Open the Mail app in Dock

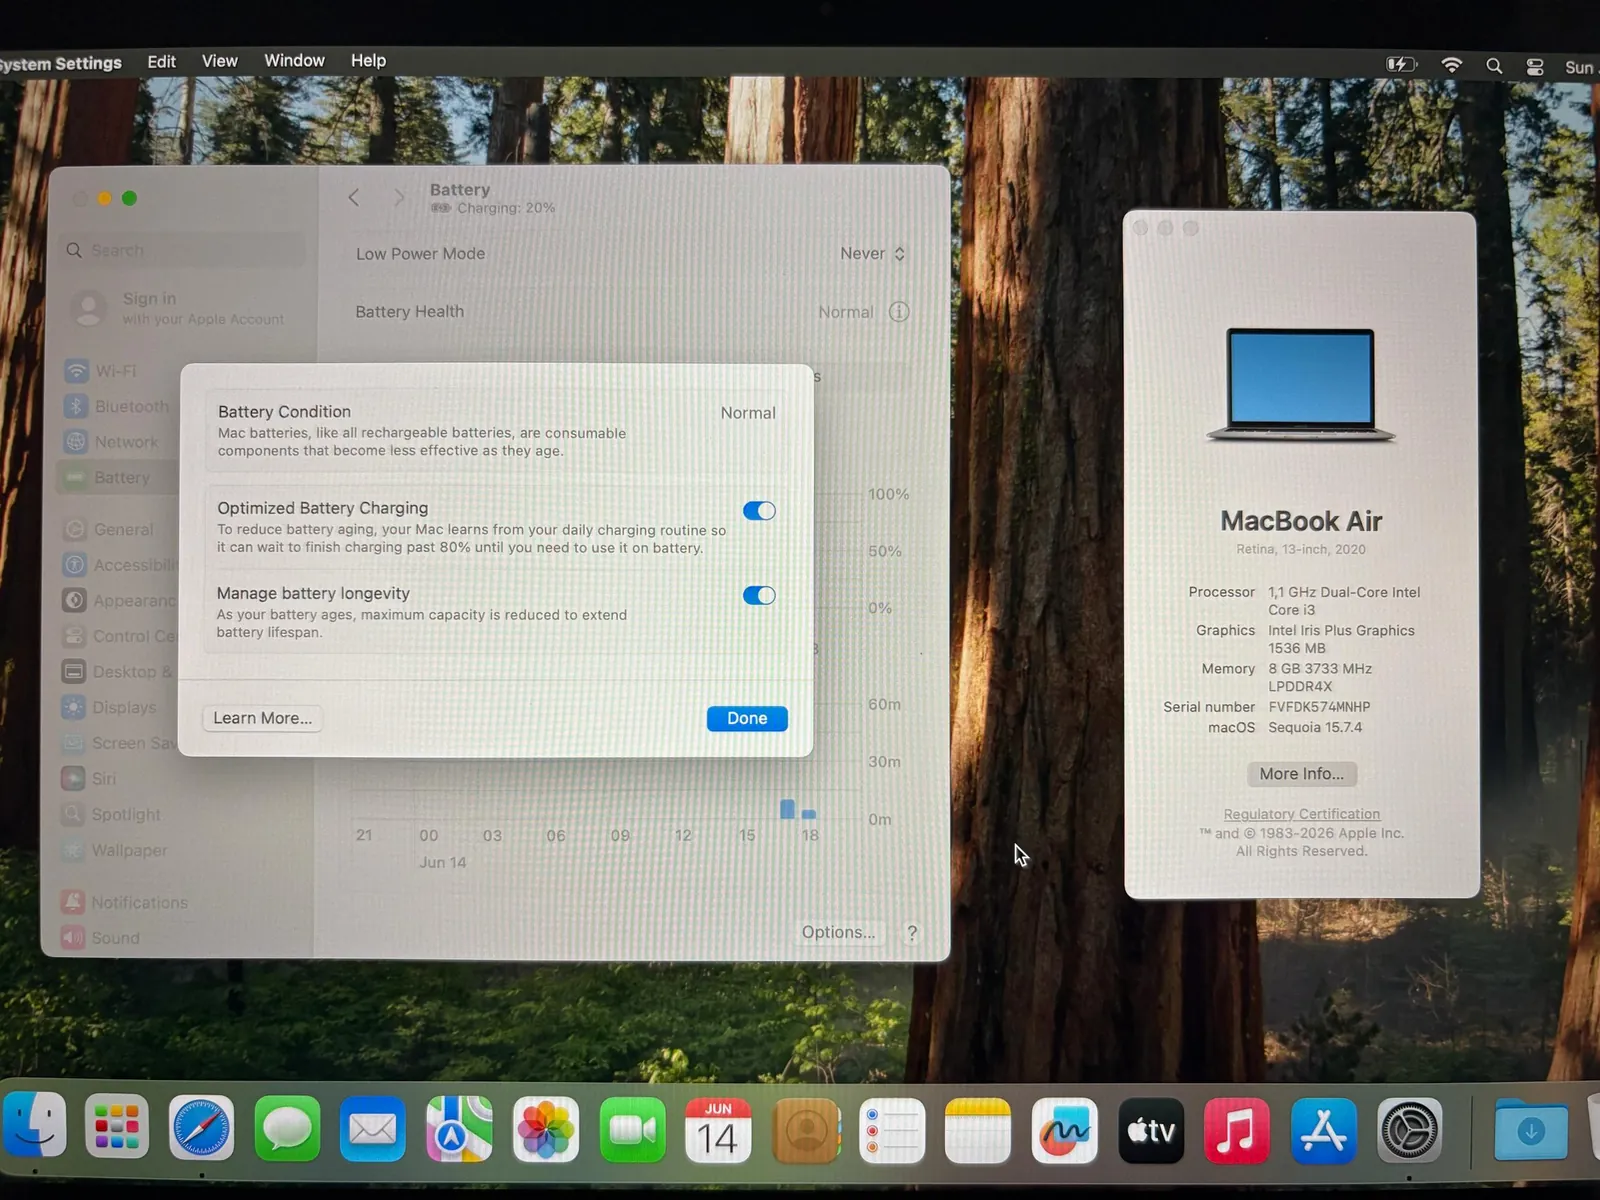click(x=373, y=1130)
